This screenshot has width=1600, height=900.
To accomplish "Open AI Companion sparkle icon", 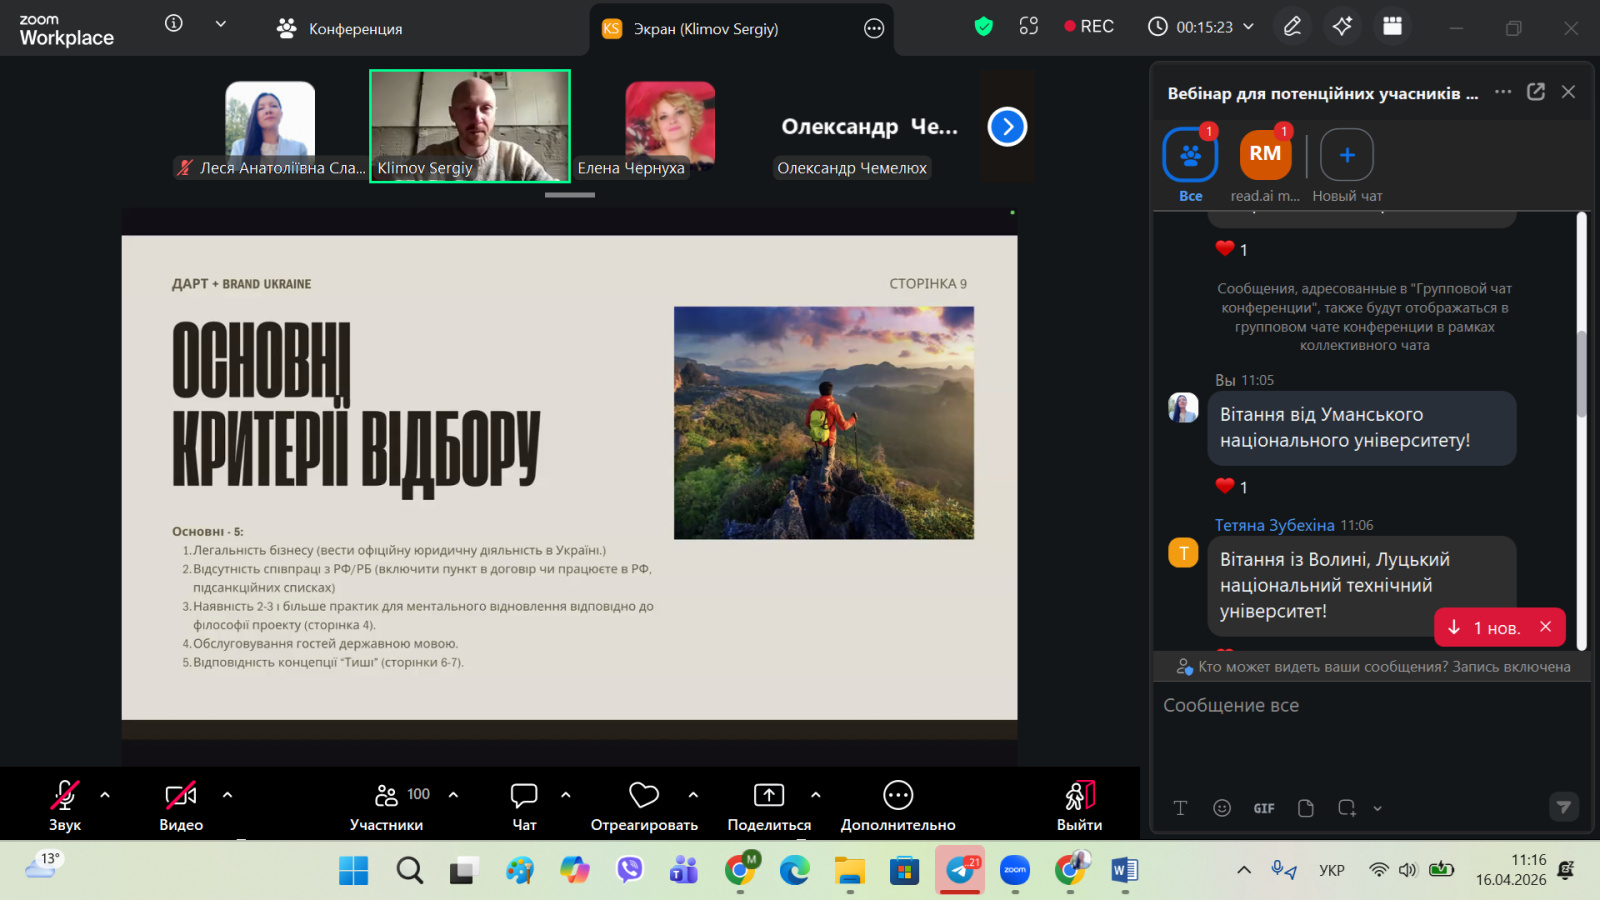I will click(x=1342, y=27).
